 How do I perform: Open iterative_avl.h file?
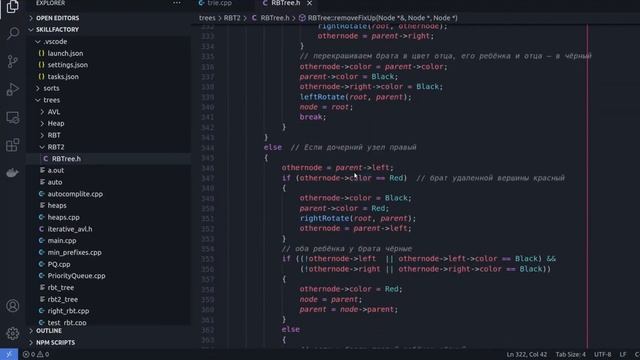pyautogui.click(x=70, y=229)
